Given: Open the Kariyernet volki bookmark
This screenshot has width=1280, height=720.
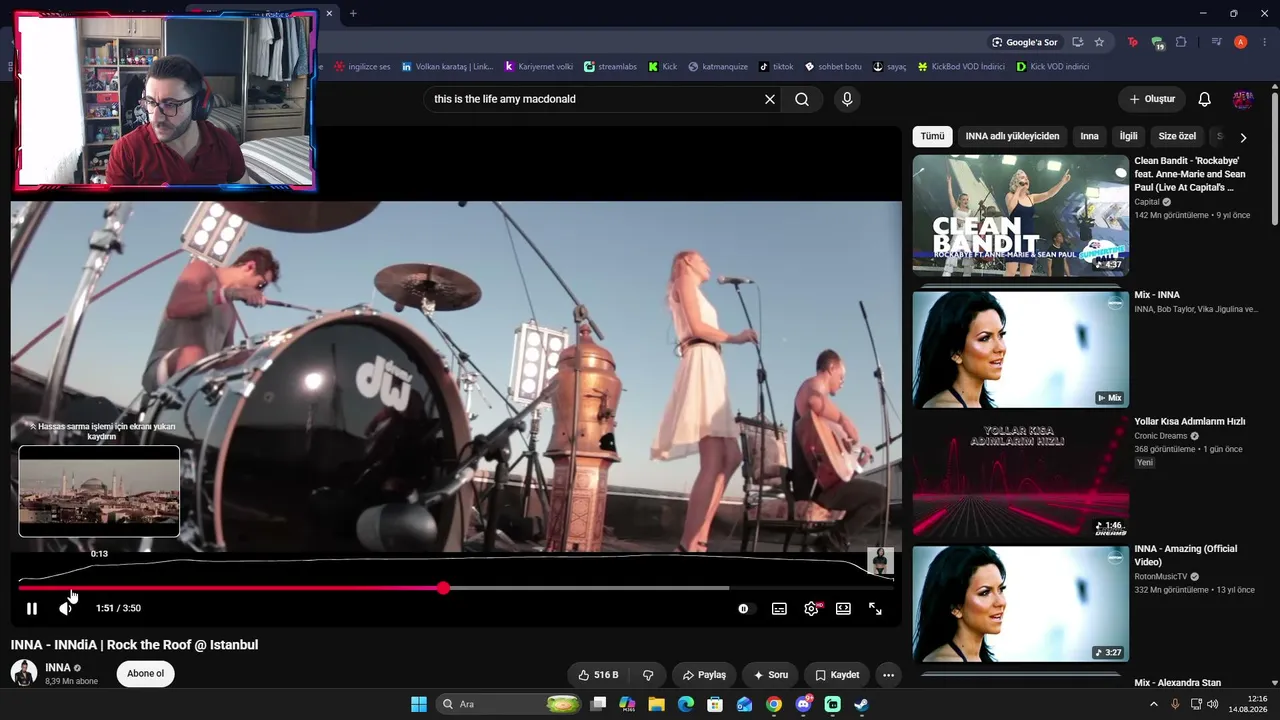Looking at the screenshot, I should 539,67.
